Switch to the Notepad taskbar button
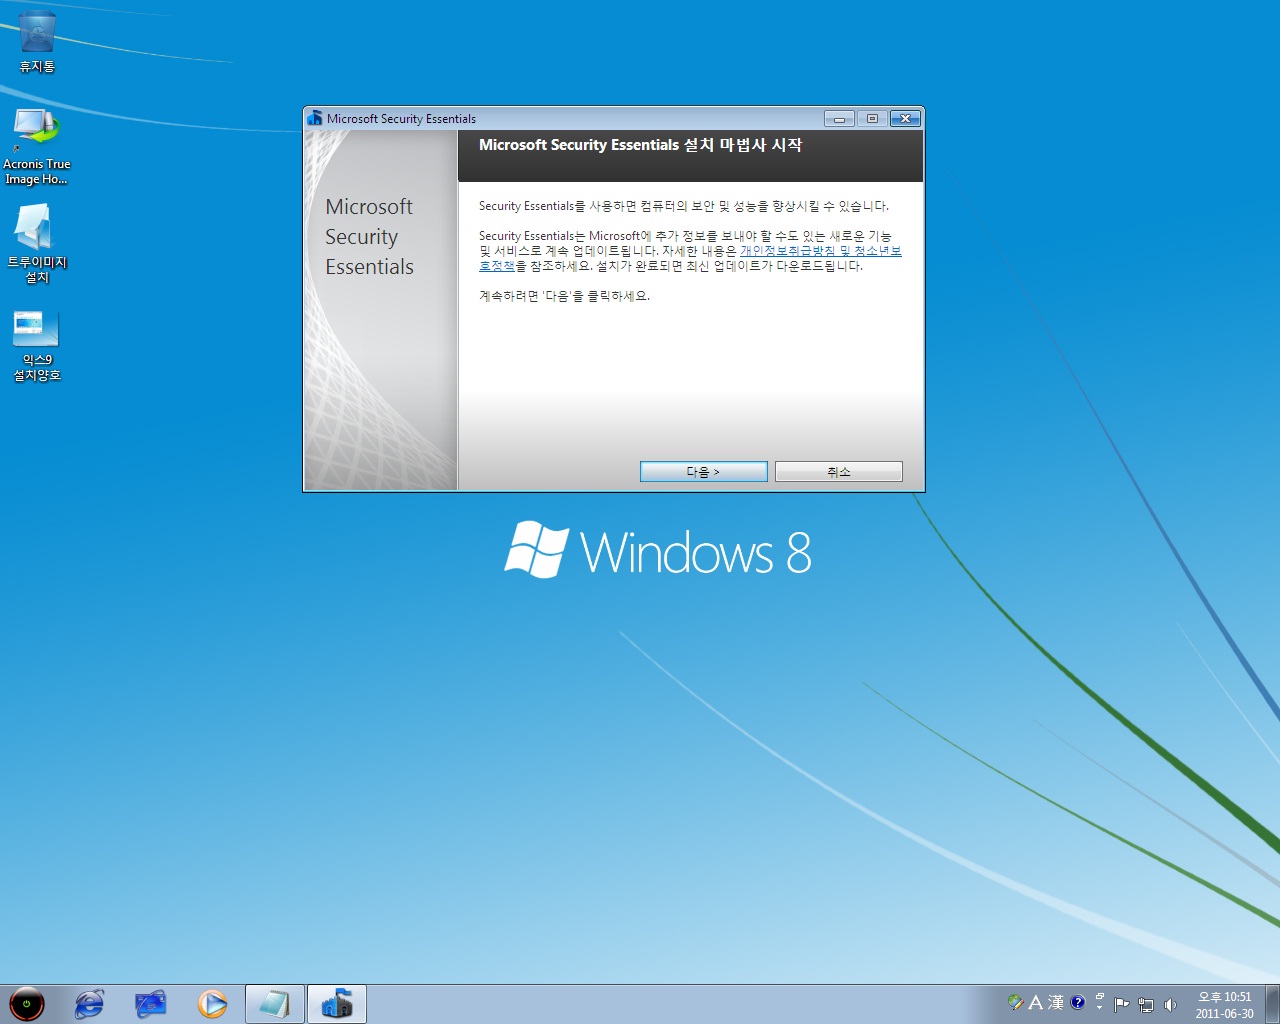The width and height of the screenshot is (1280, 1024). (x=274, y=1004)
